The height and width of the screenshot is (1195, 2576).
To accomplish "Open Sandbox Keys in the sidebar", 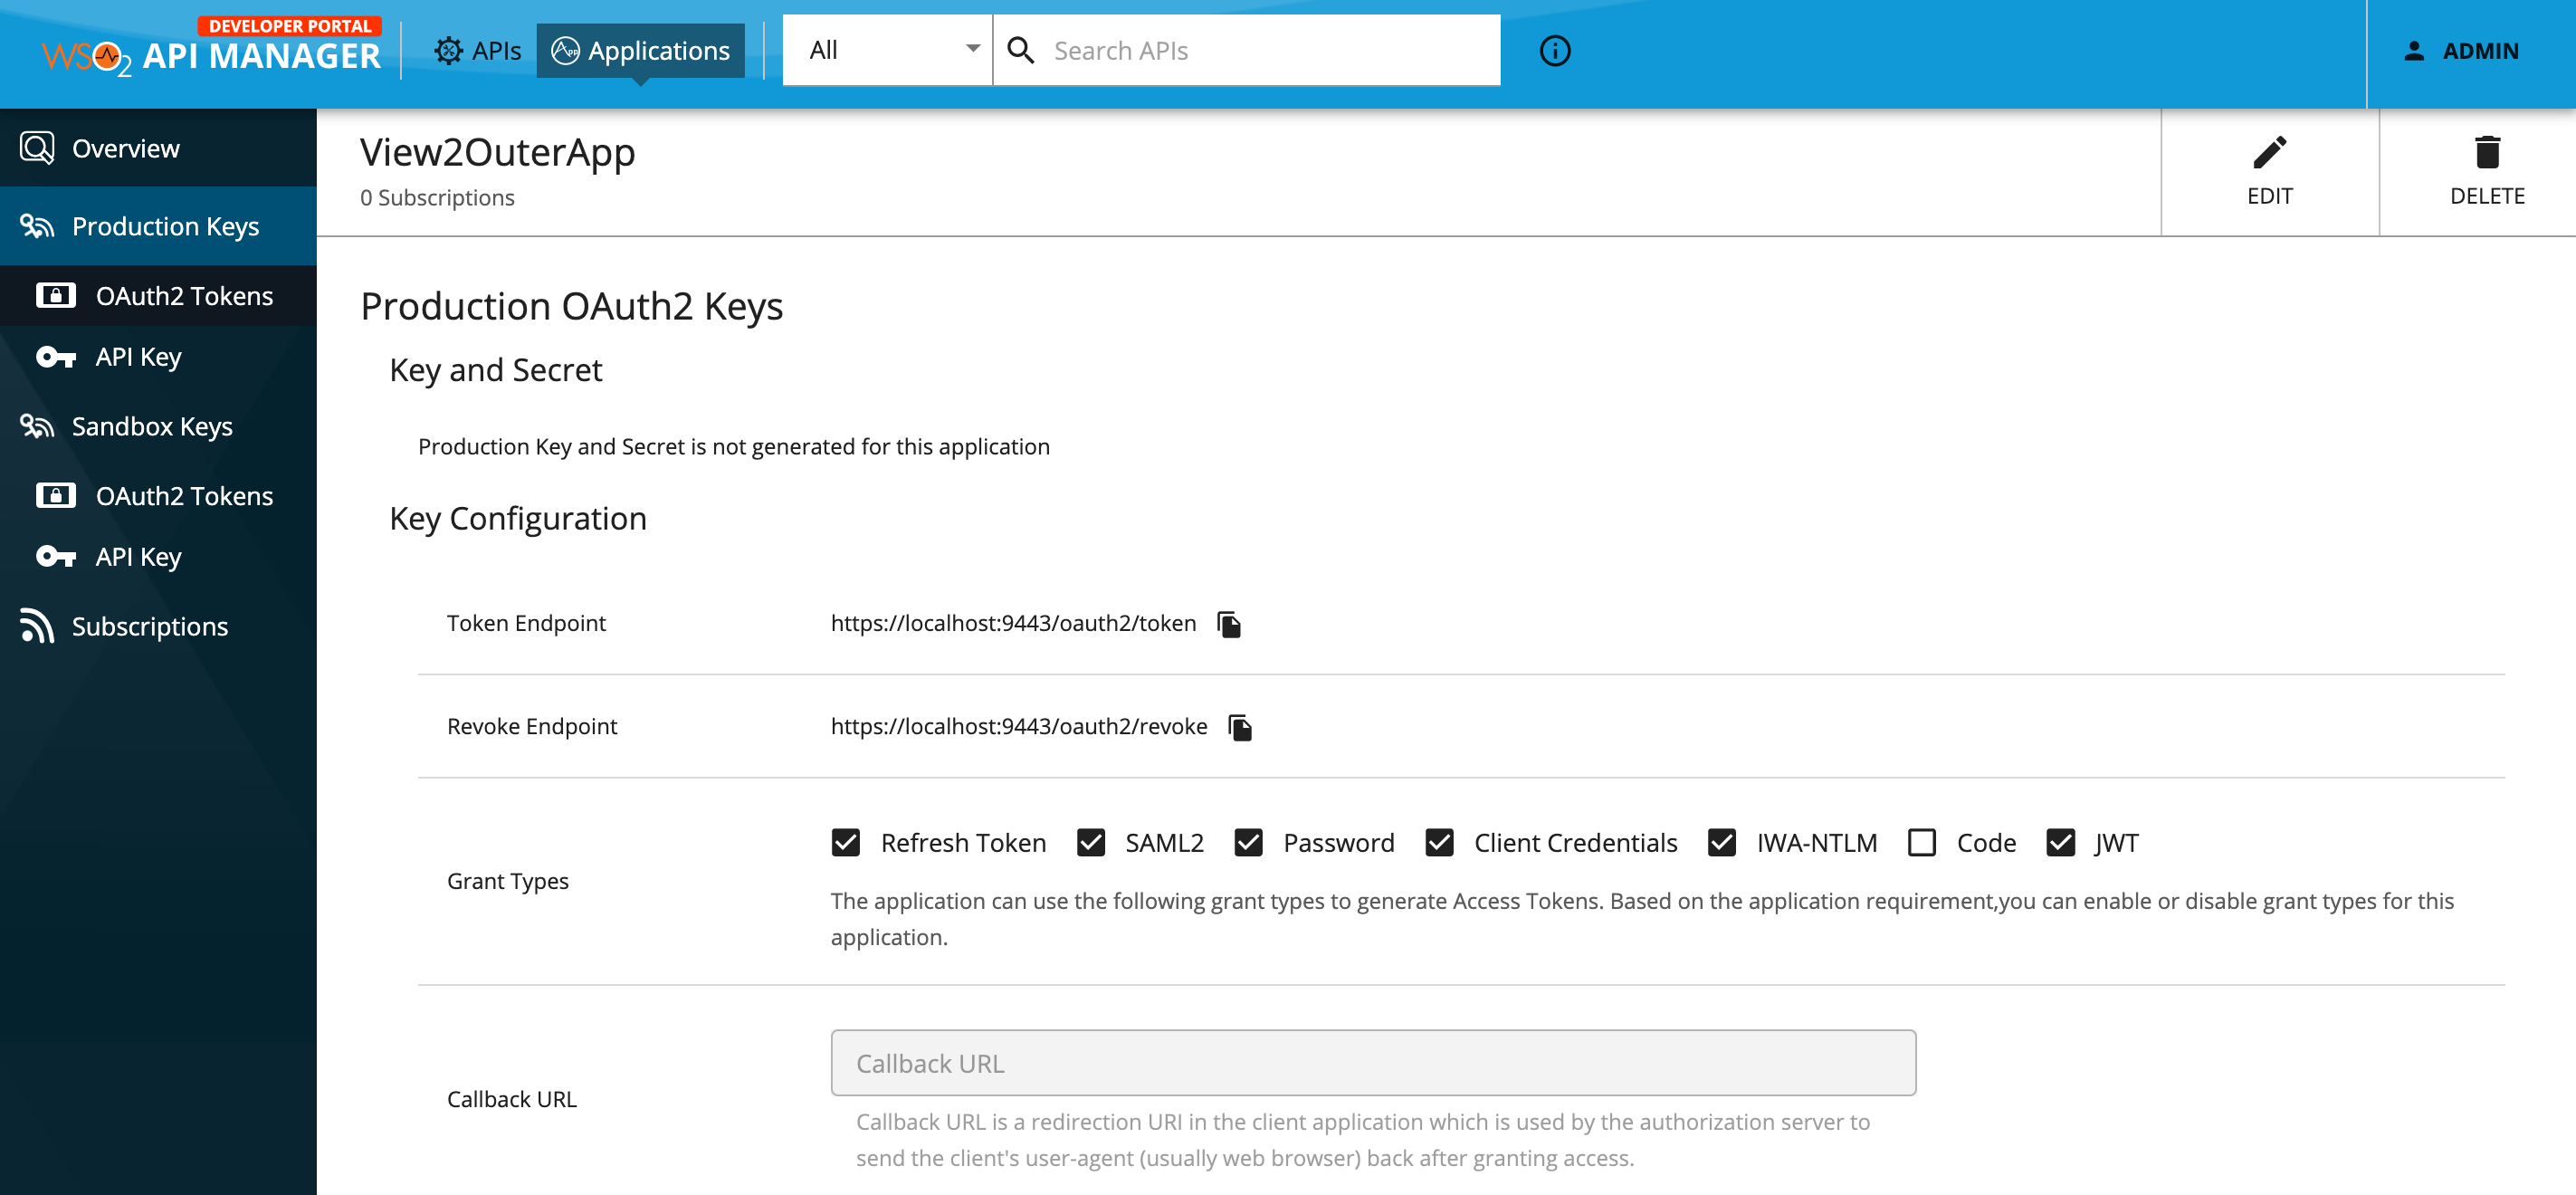I will [158, 427].
